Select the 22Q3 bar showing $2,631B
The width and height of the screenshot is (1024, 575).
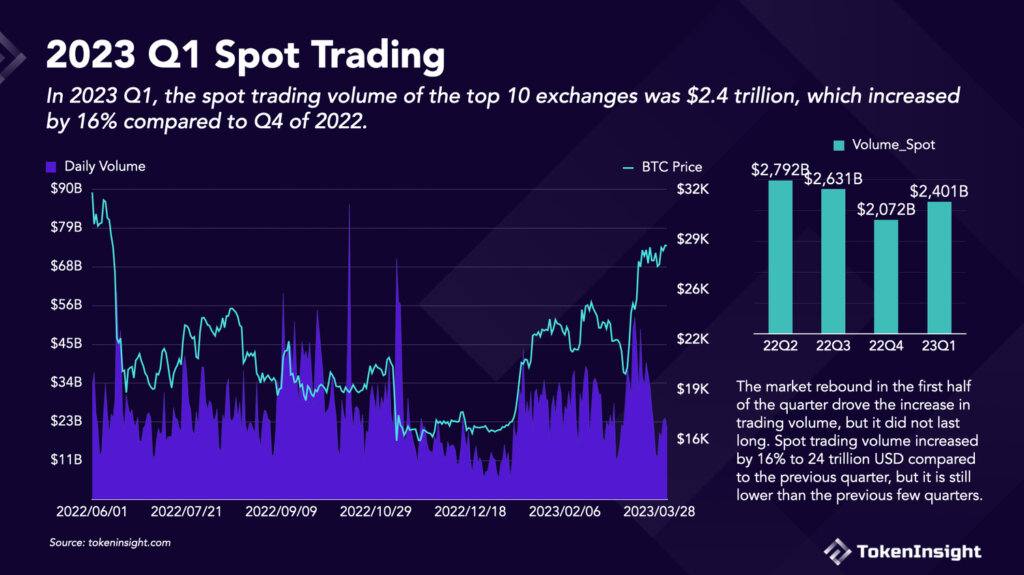(833, 261)
